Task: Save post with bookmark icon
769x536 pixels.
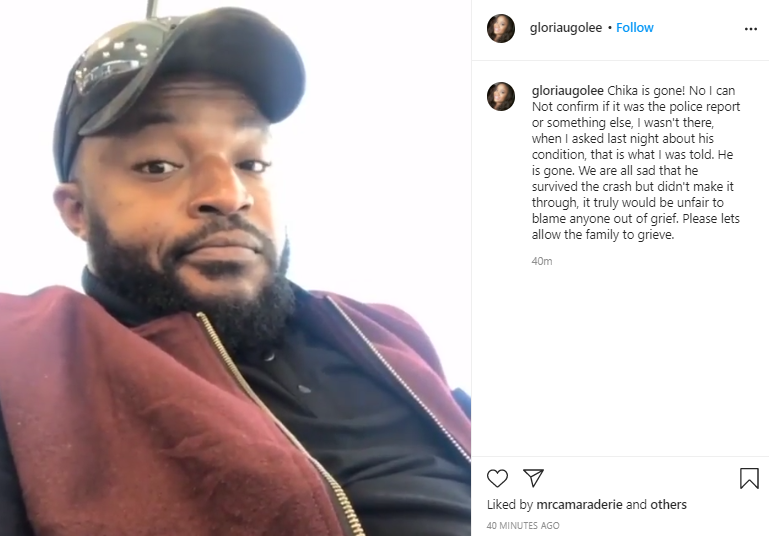Action: (x=749, y=478)
